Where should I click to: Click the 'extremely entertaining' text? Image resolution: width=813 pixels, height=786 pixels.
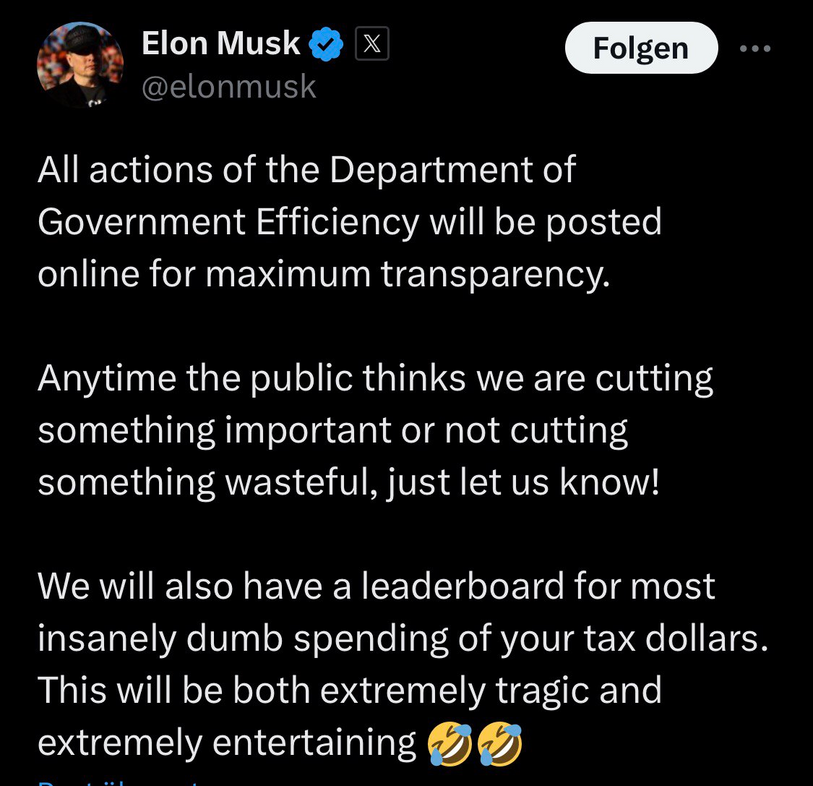227,742
